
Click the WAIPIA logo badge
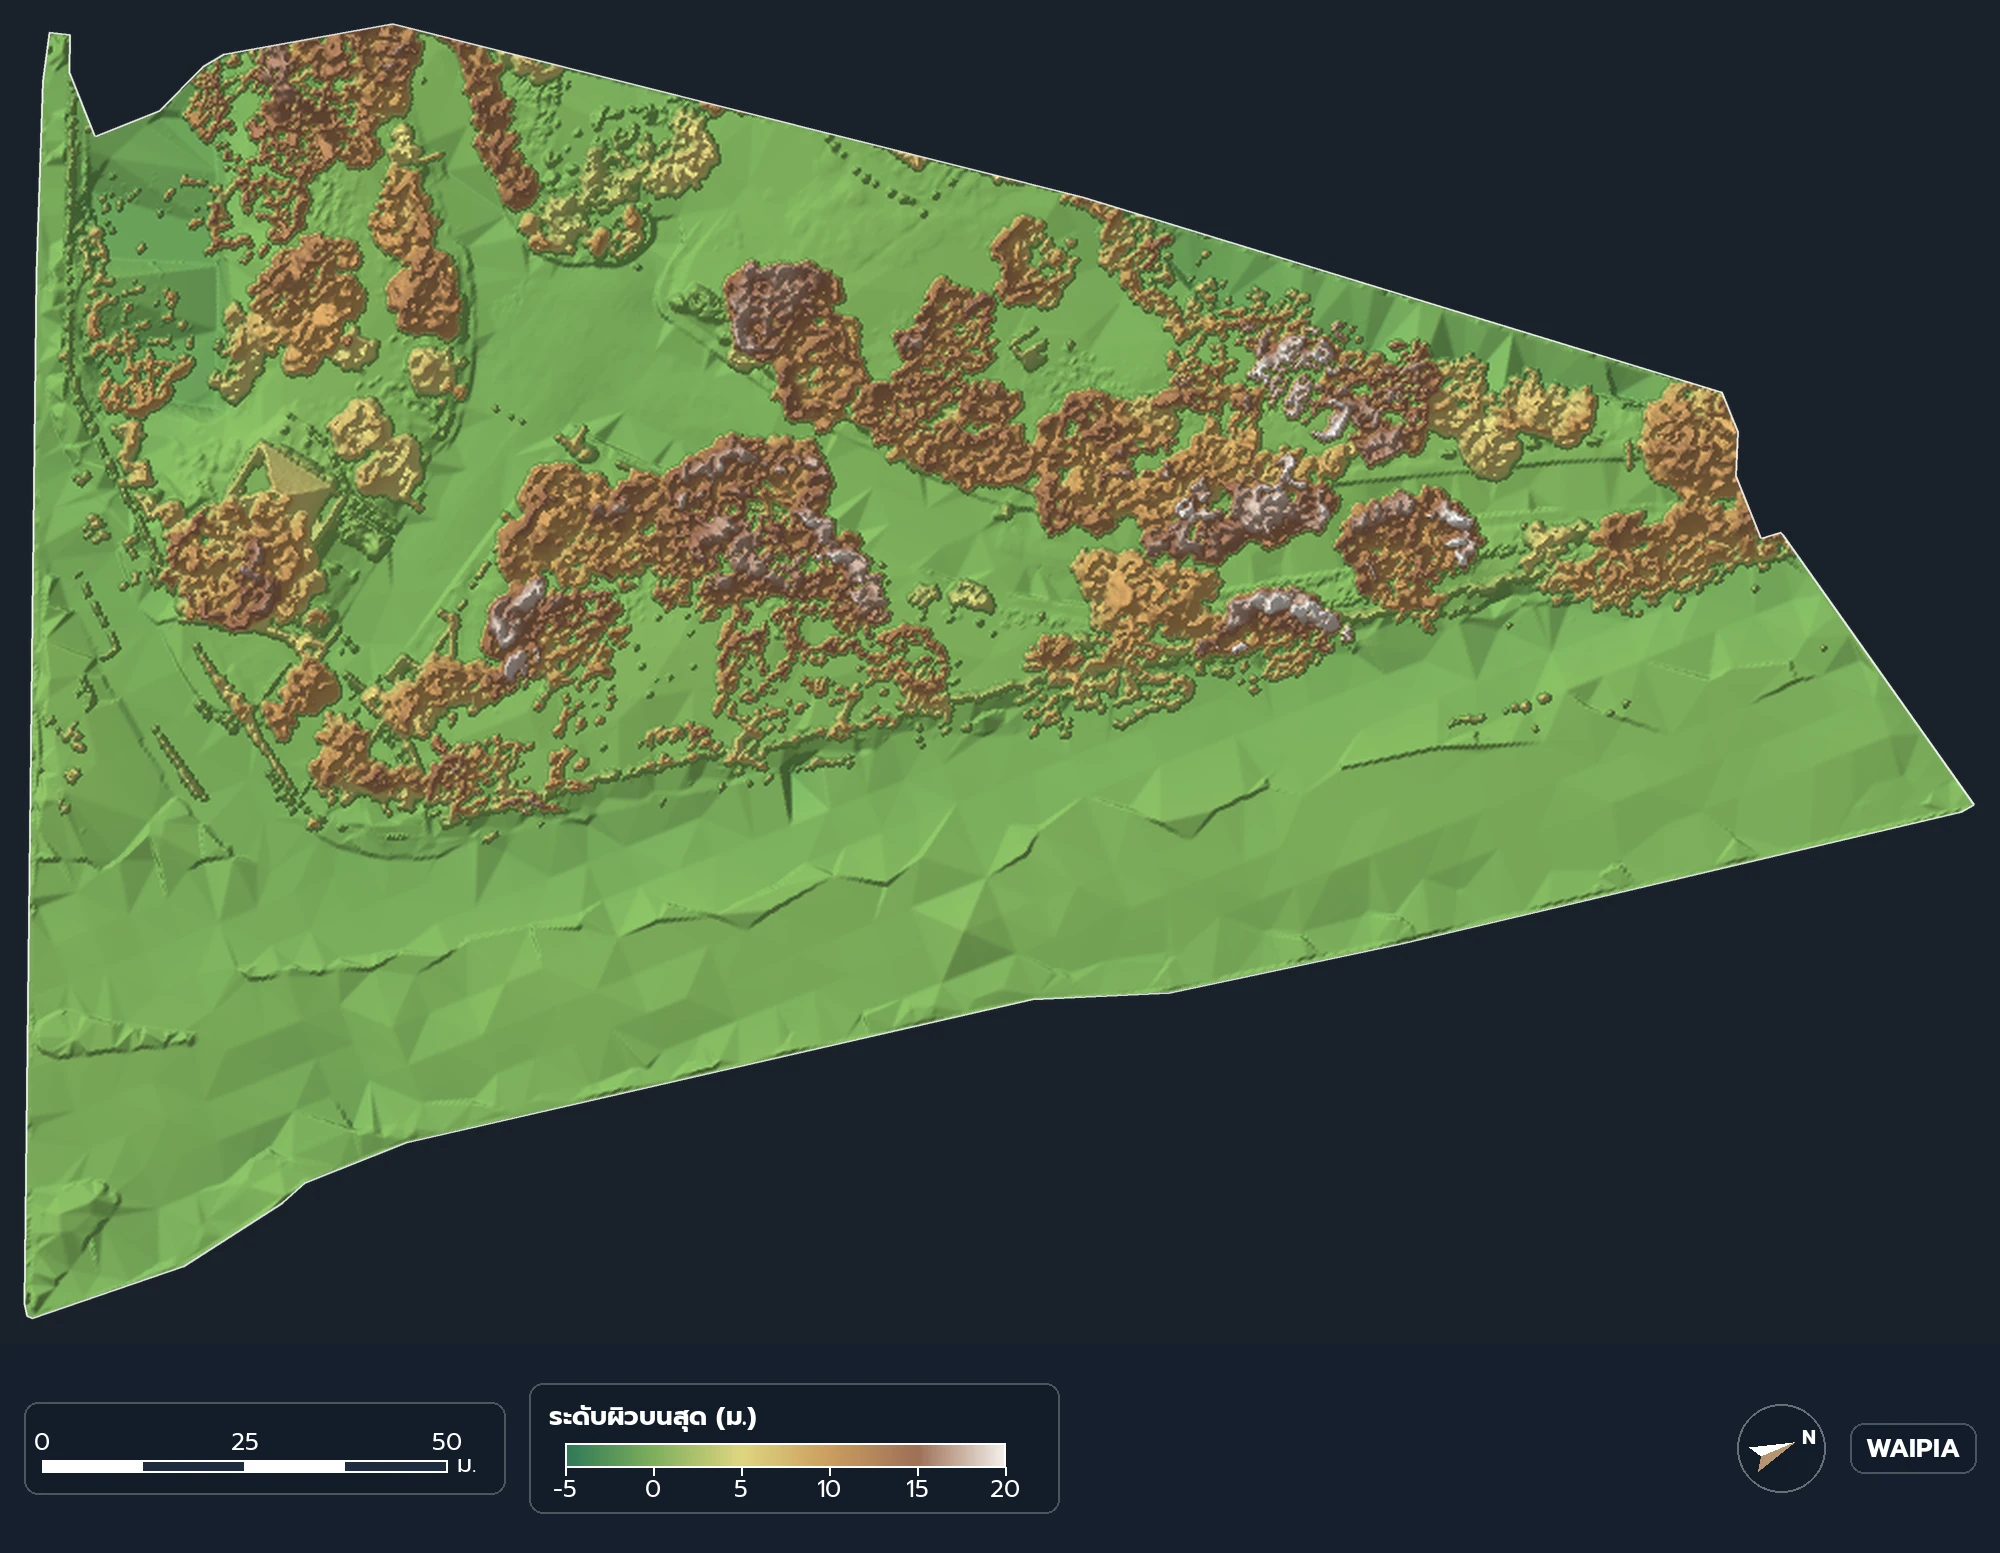[1912, 1448]
